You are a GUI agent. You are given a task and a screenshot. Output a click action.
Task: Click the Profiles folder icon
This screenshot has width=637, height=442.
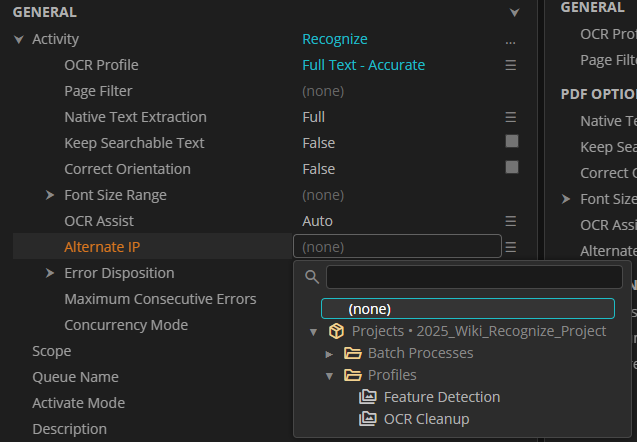coord(353,375)
